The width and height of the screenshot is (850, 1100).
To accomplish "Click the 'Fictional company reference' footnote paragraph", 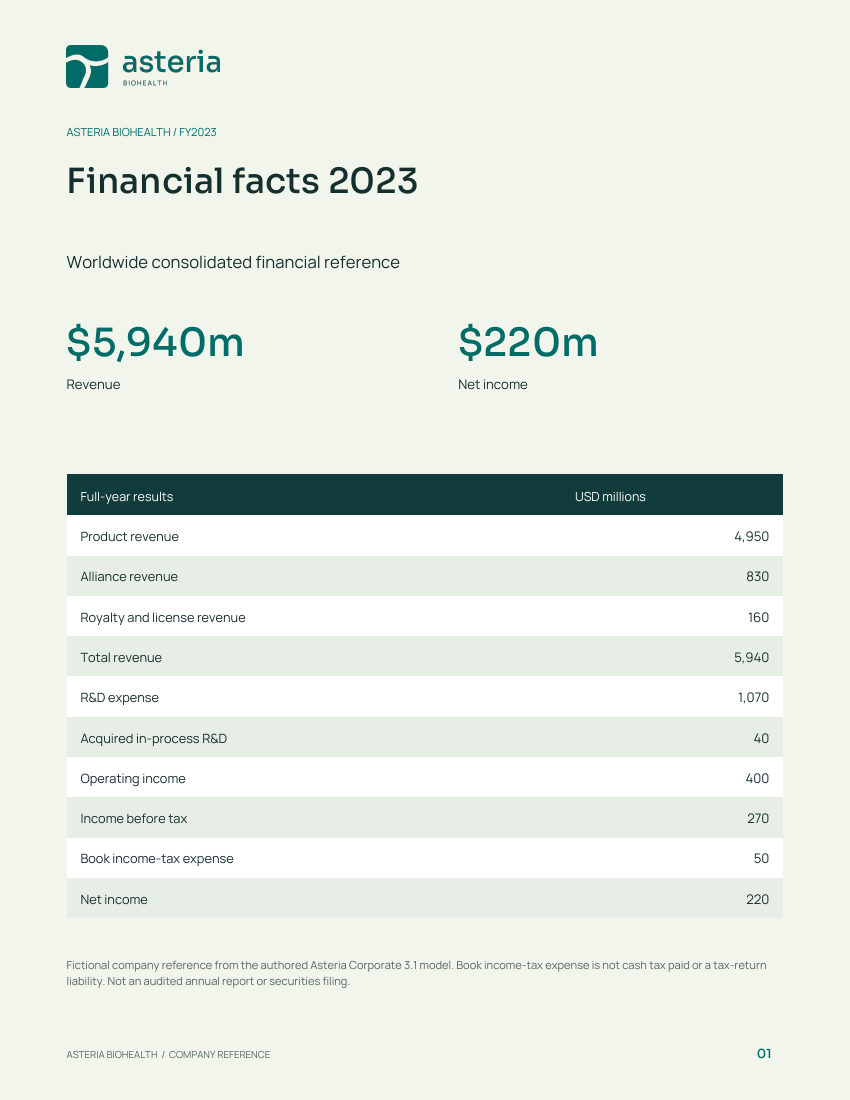I will pyautogui.click(x=416, y=973).
